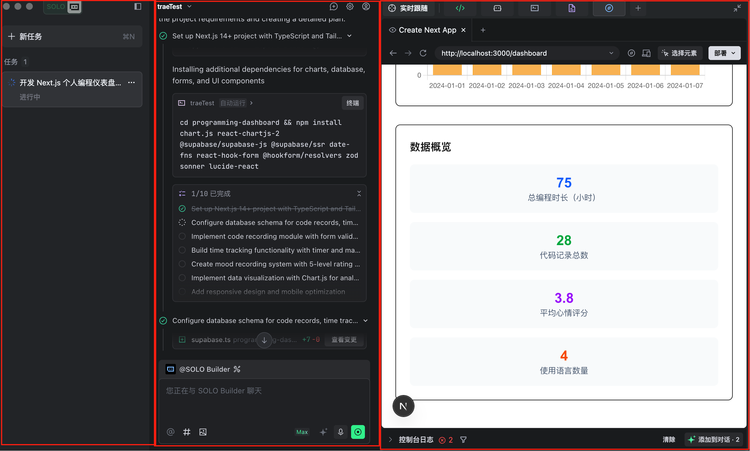Activate 选择元素 element picker
Screen dimensions: 750x451
tap(680, 53)
